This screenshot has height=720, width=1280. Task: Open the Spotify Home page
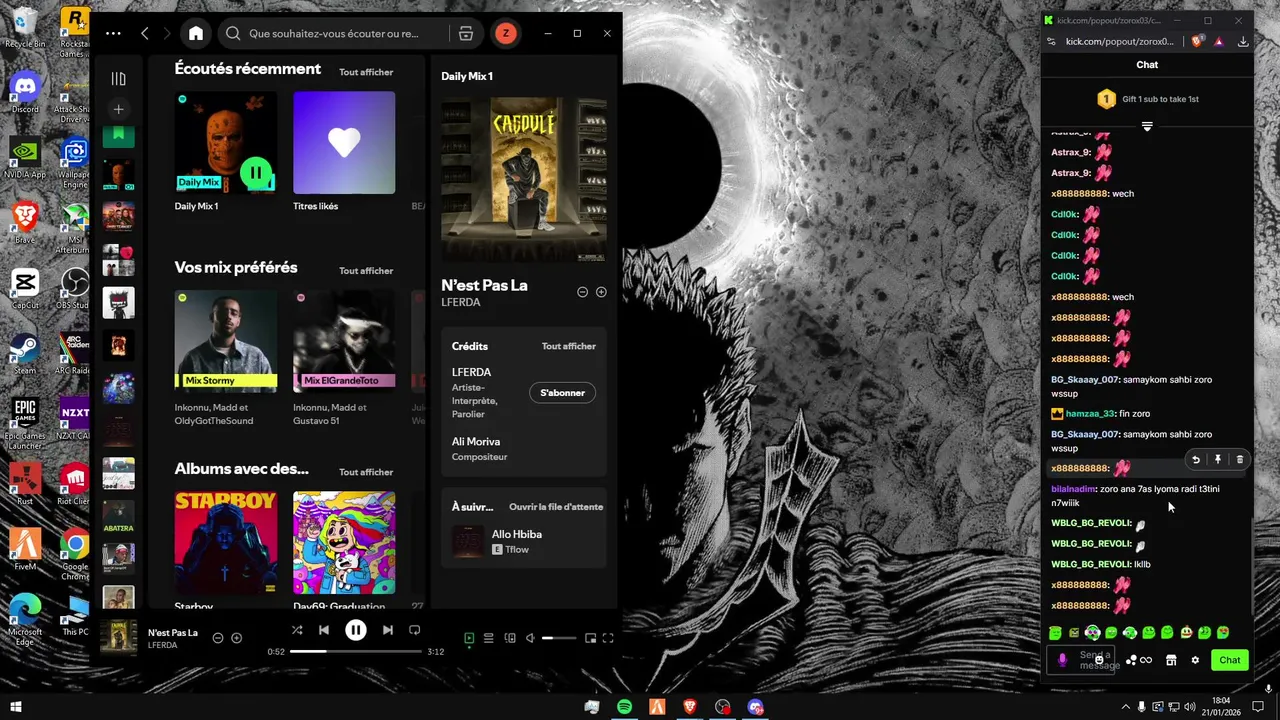point(196,33)
